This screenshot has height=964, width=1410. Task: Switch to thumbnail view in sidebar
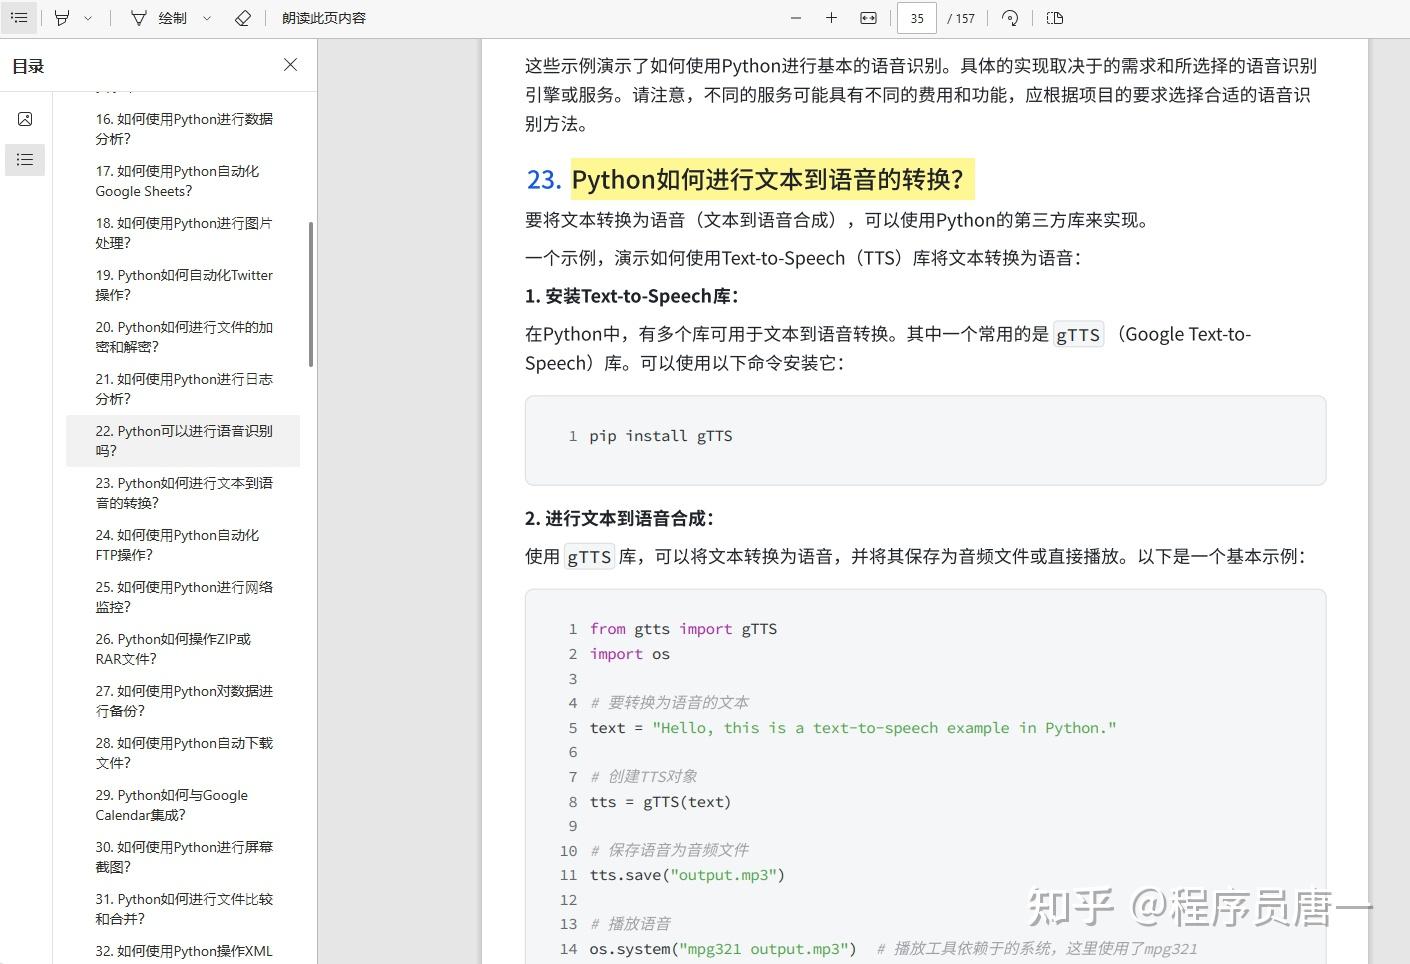25,118
